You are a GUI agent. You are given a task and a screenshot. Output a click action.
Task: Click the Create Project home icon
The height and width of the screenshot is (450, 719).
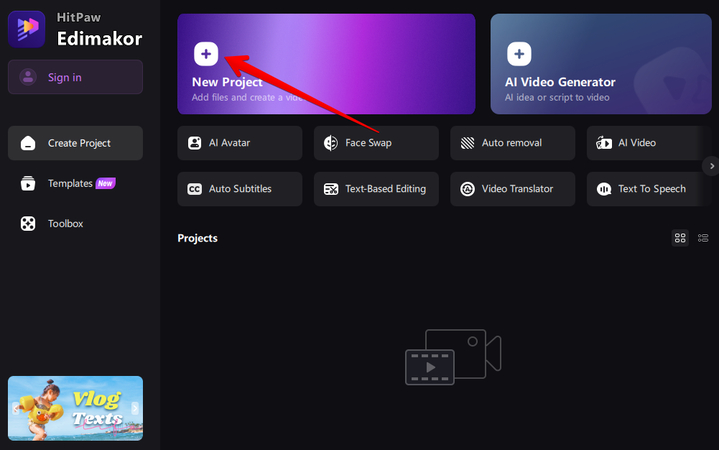coord(28,143)
